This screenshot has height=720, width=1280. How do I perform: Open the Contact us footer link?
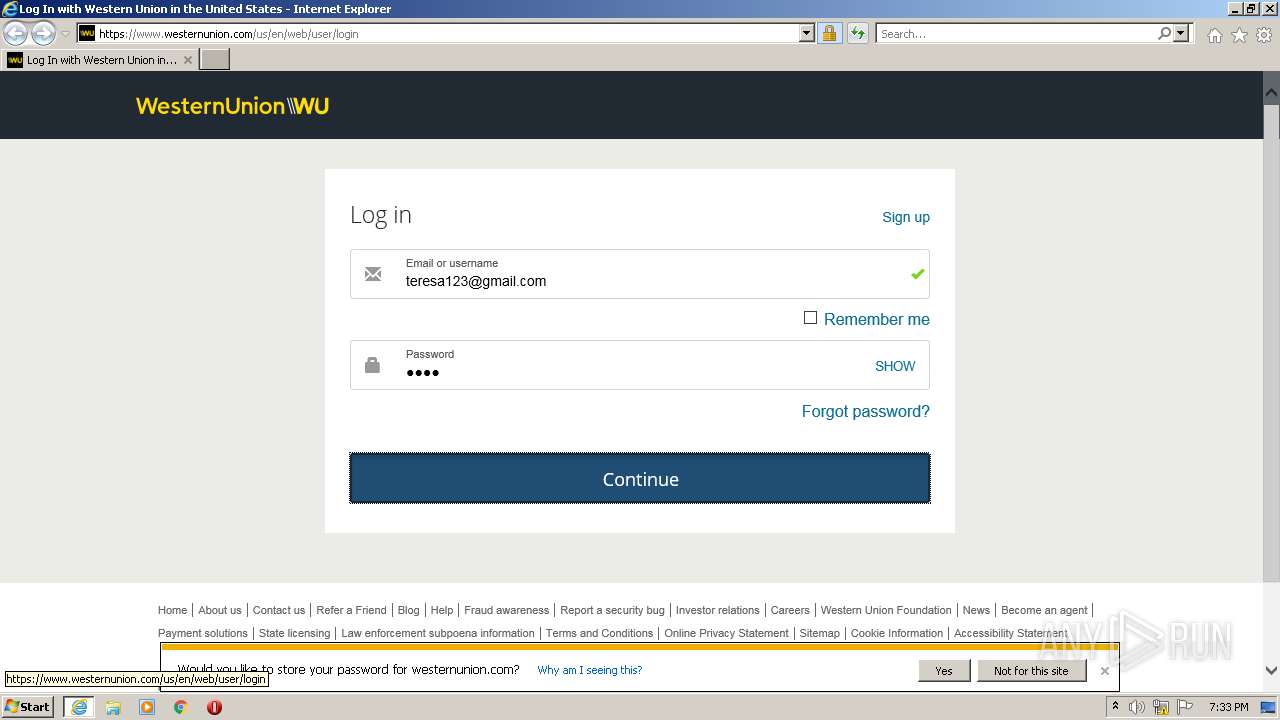(279, 610)
